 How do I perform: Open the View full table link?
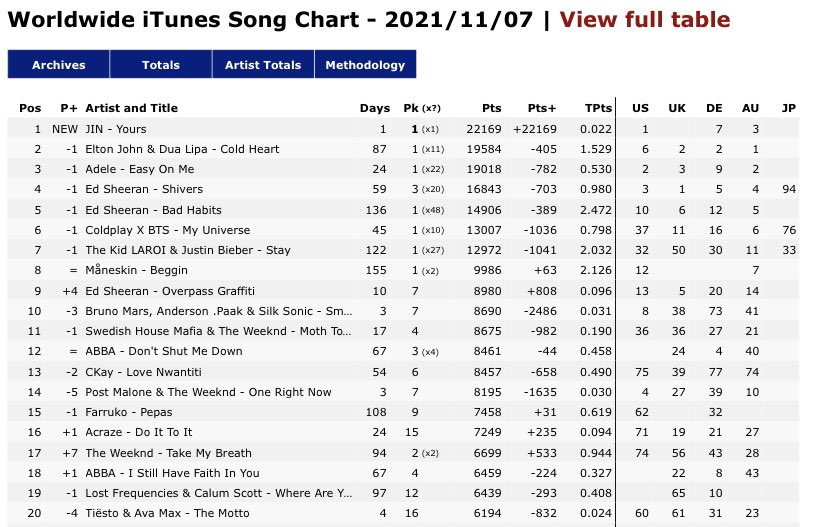(x=644, y=20)
